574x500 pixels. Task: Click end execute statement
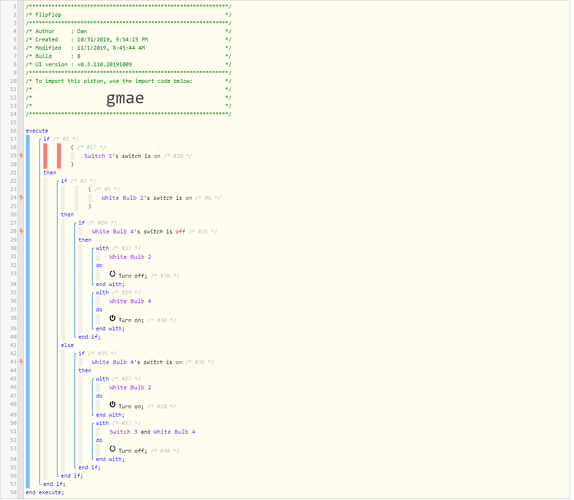[45, 492]
